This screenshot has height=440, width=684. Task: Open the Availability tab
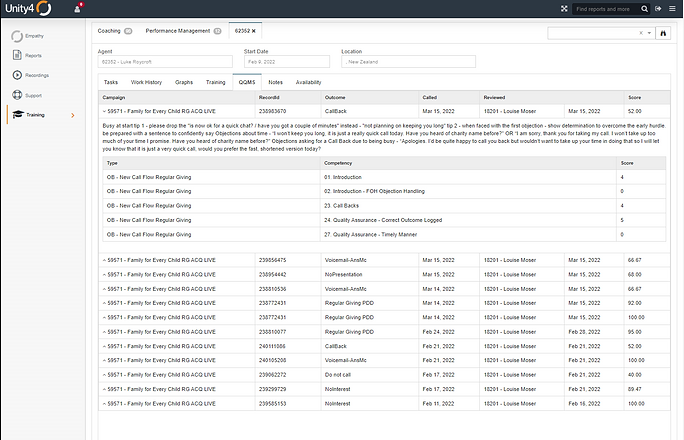pyautogui.click(x=308, y=82)
